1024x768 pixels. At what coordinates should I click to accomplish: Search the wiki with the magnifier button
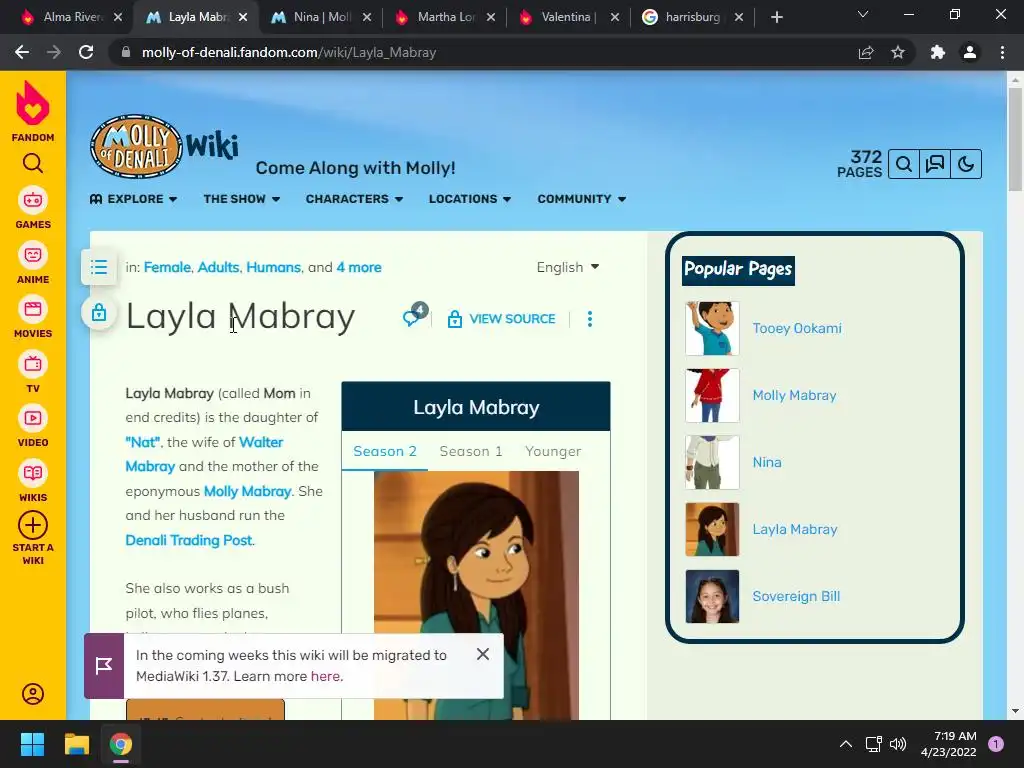click(x=904, y=164)
